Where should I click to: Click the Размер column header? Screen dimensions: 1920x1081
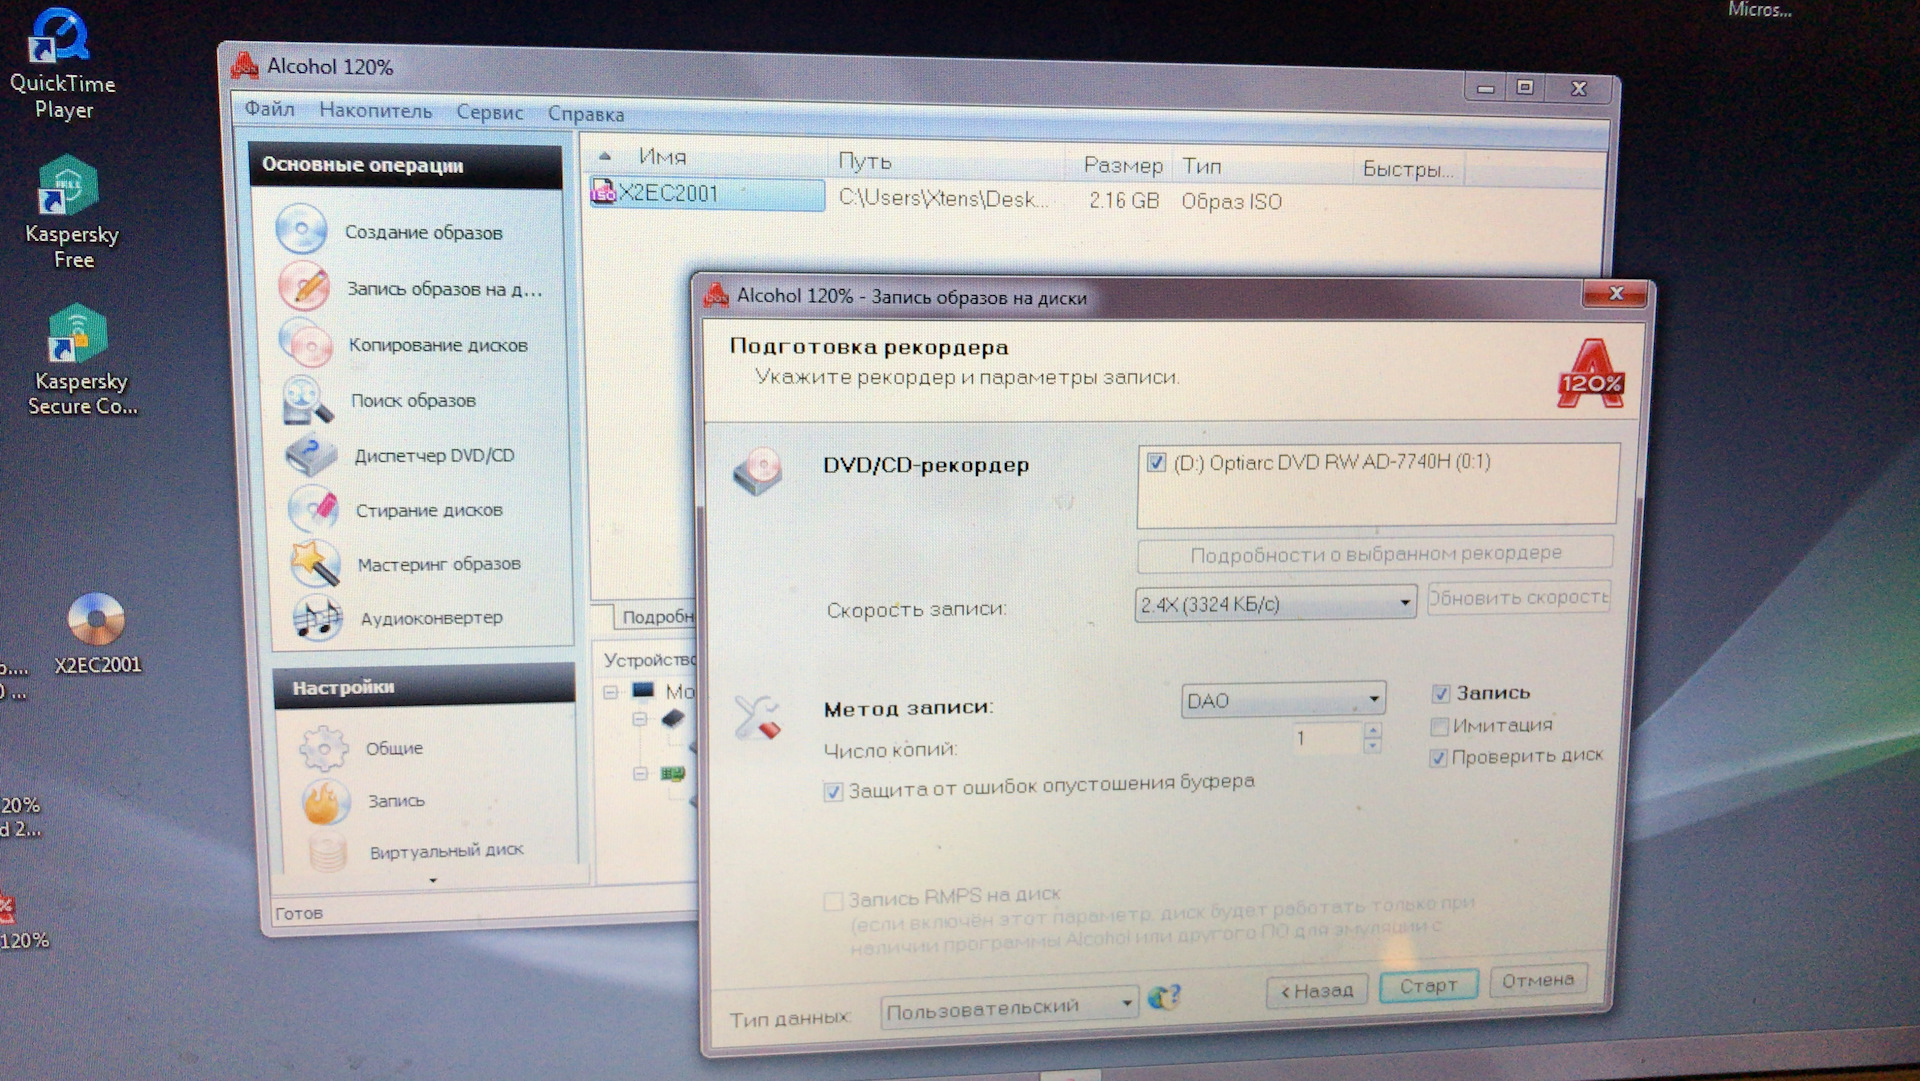[x=1123, y=165]
